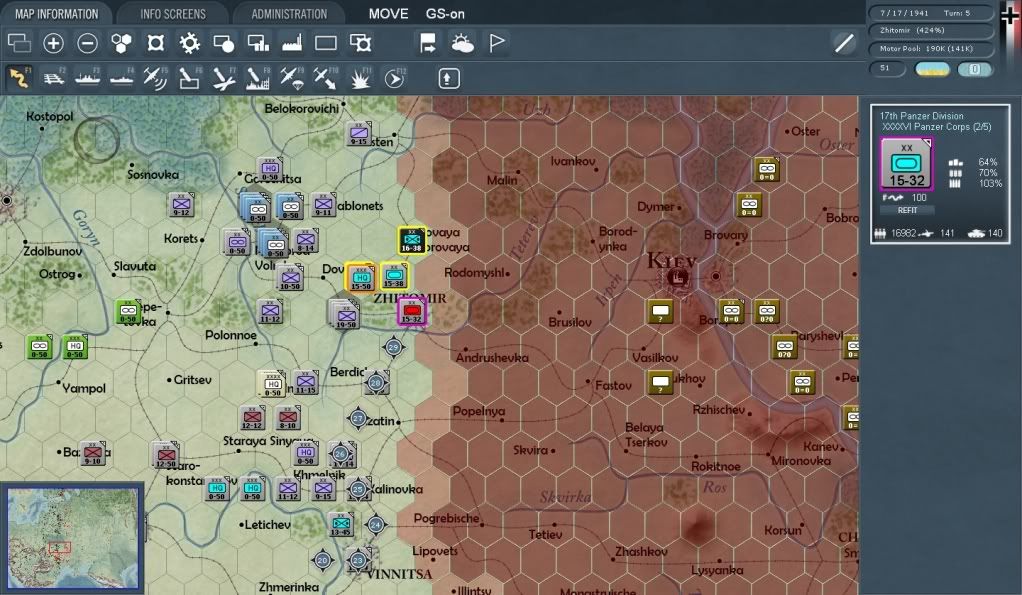This screenshot has height=595, width=1022.
Task: Select the red 15-32 unit near Zhitomir
Action: pos(411,312)
